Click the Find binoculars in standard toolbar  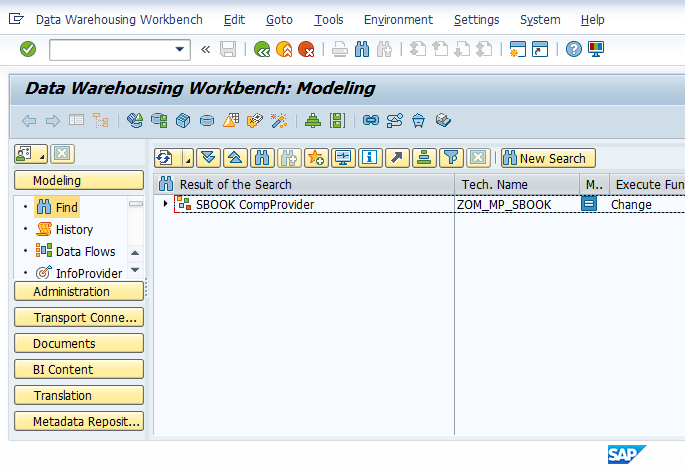point(362,49)
